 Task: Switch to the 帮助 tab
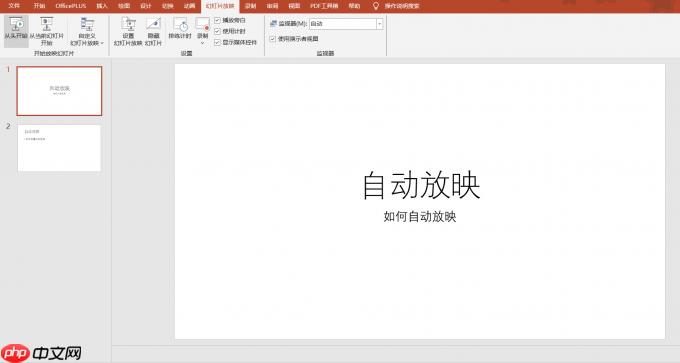point(354,6)
